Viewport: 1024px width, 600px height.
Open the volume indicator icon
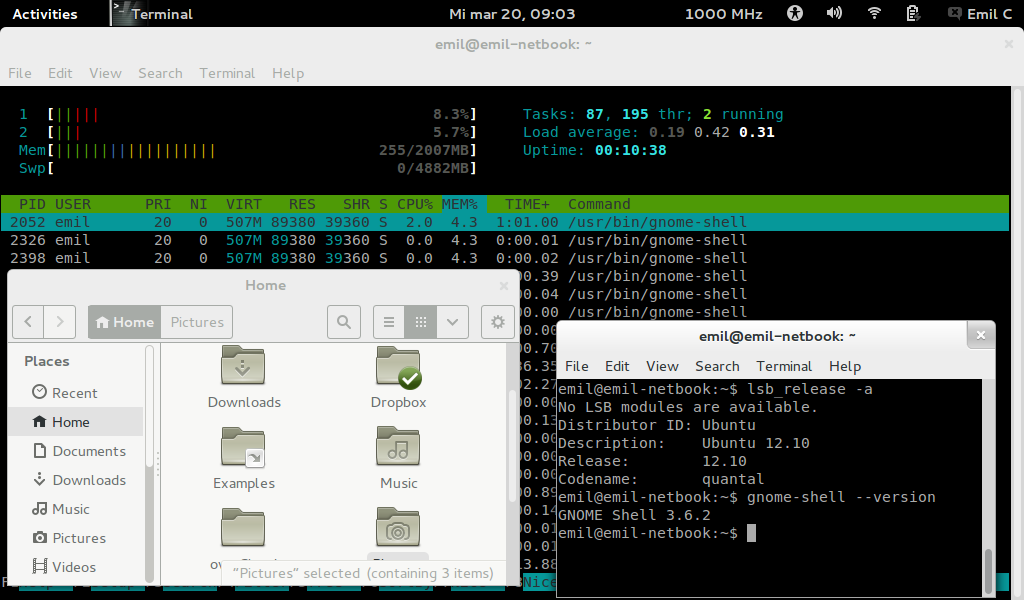click(x=834, y=13)
